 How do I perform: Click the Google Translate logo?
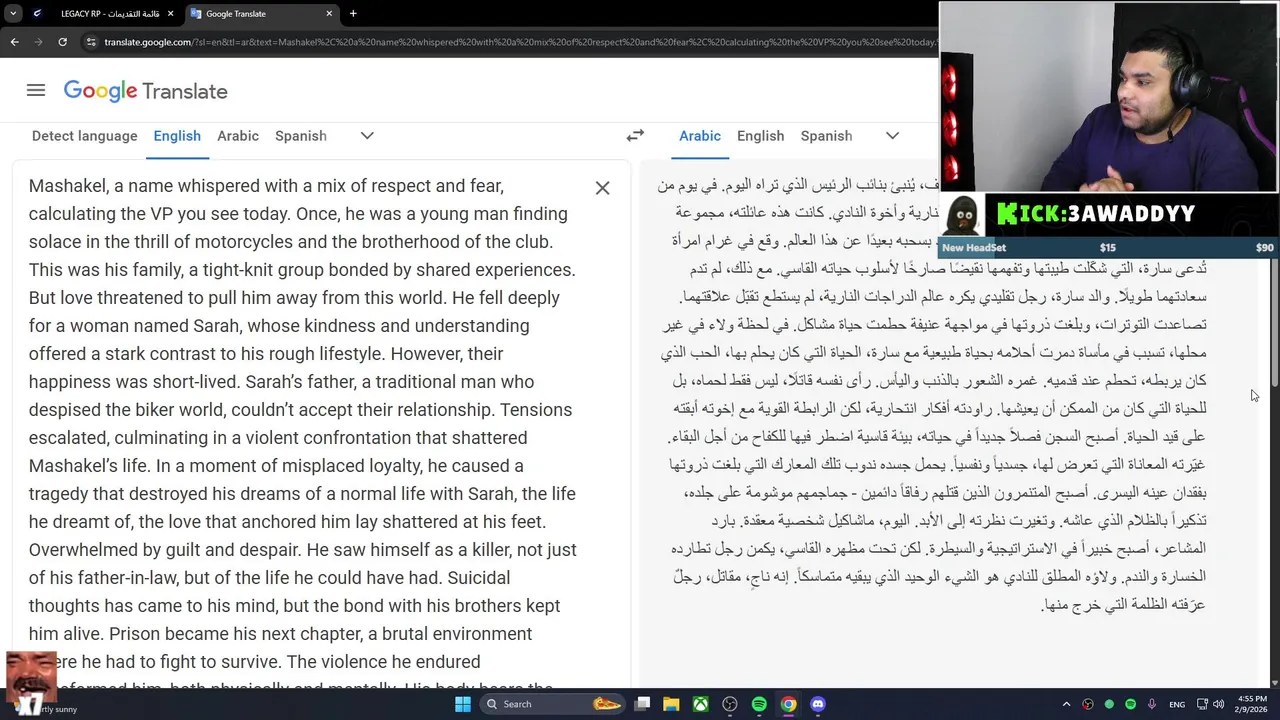tap(146, 91)
